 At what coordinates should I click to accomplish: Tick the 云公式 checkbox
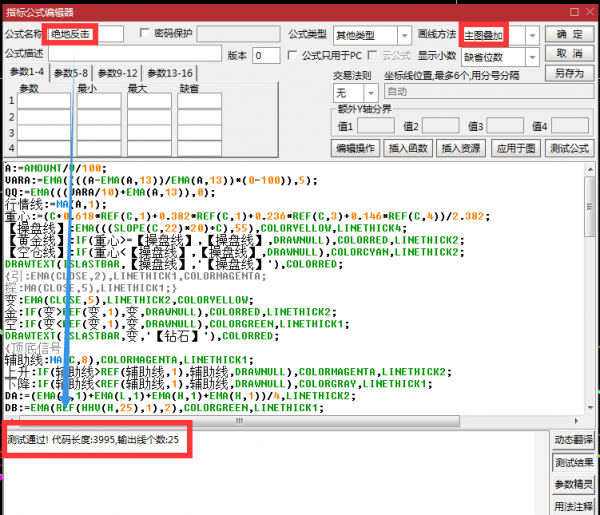tap(373, 55)
